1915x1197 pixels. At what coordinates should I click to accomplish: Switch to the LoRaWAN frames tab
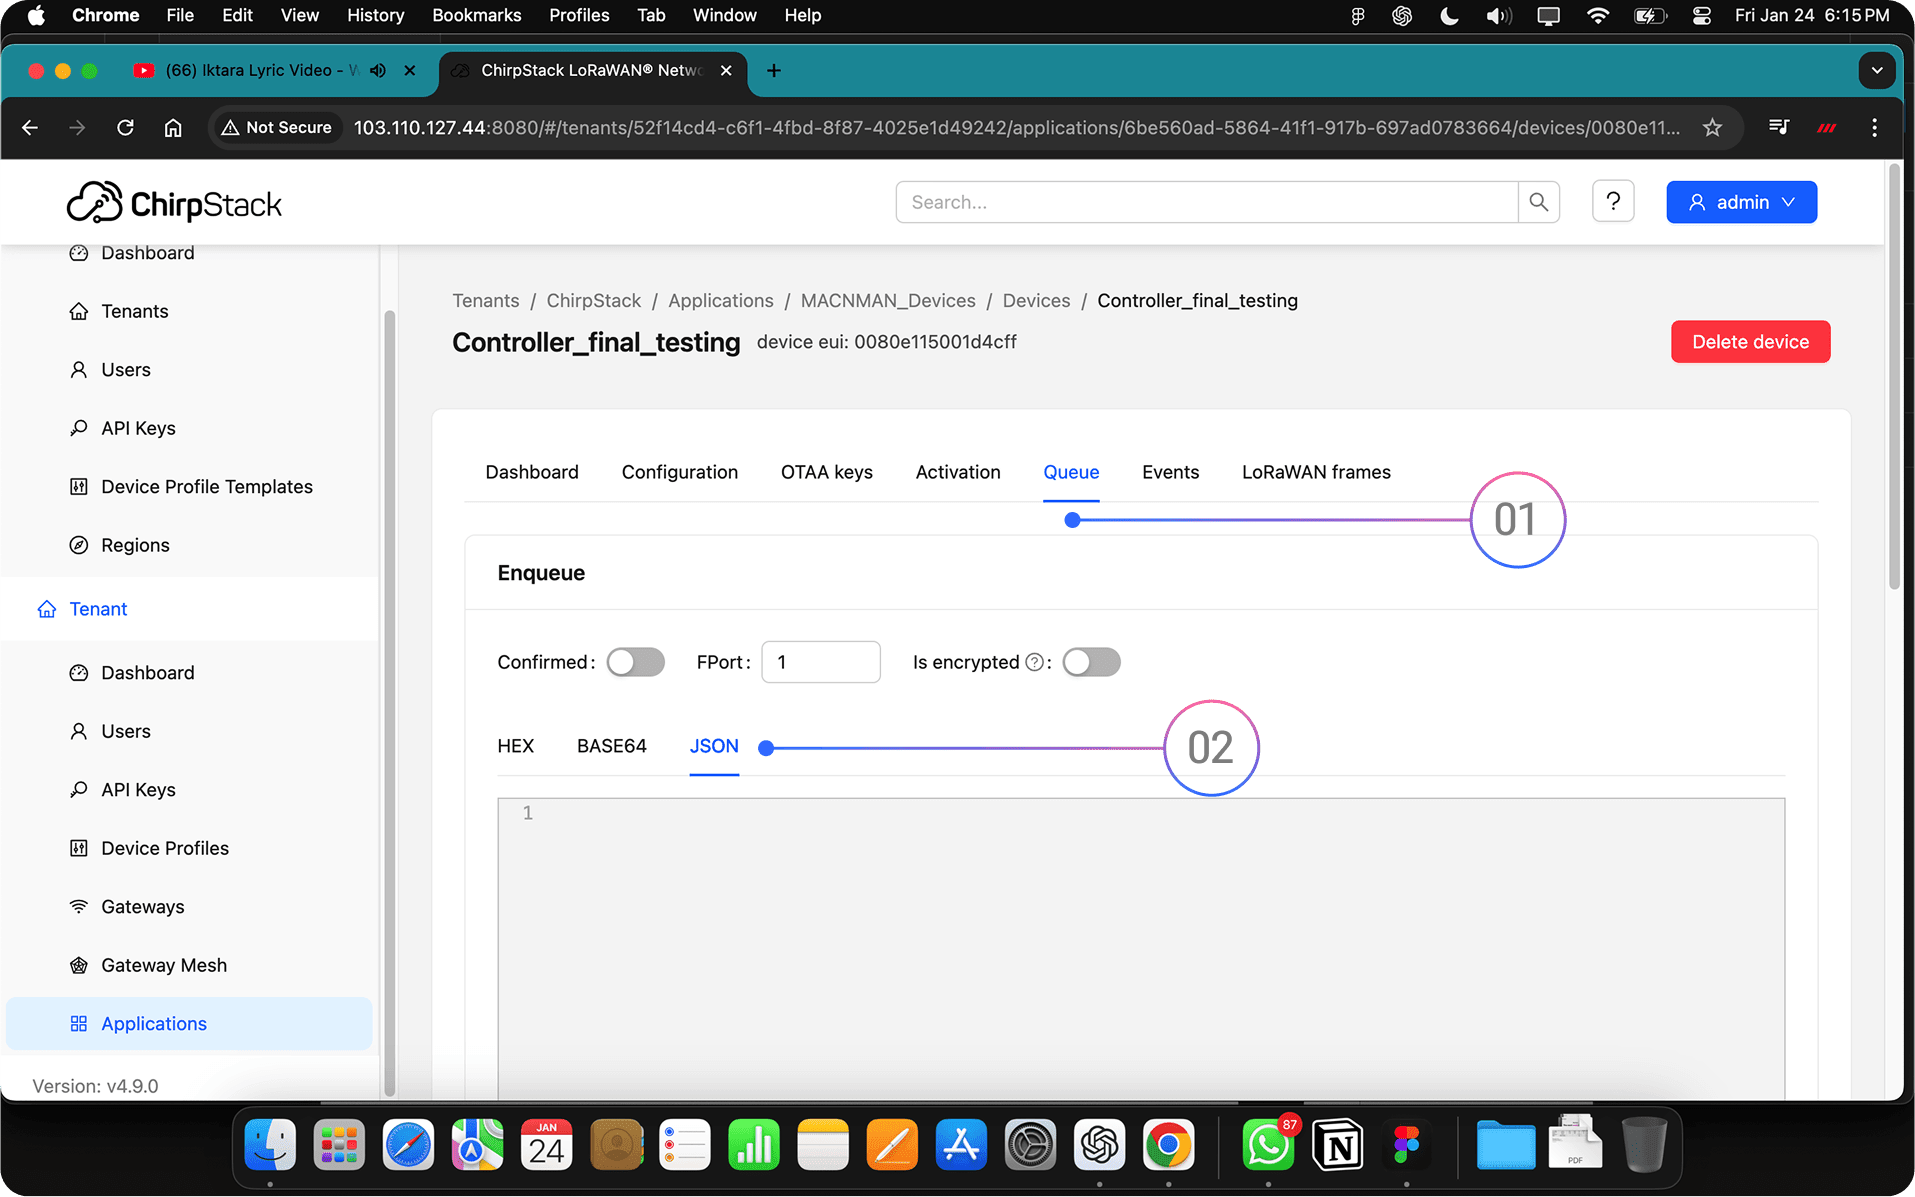1316,472
